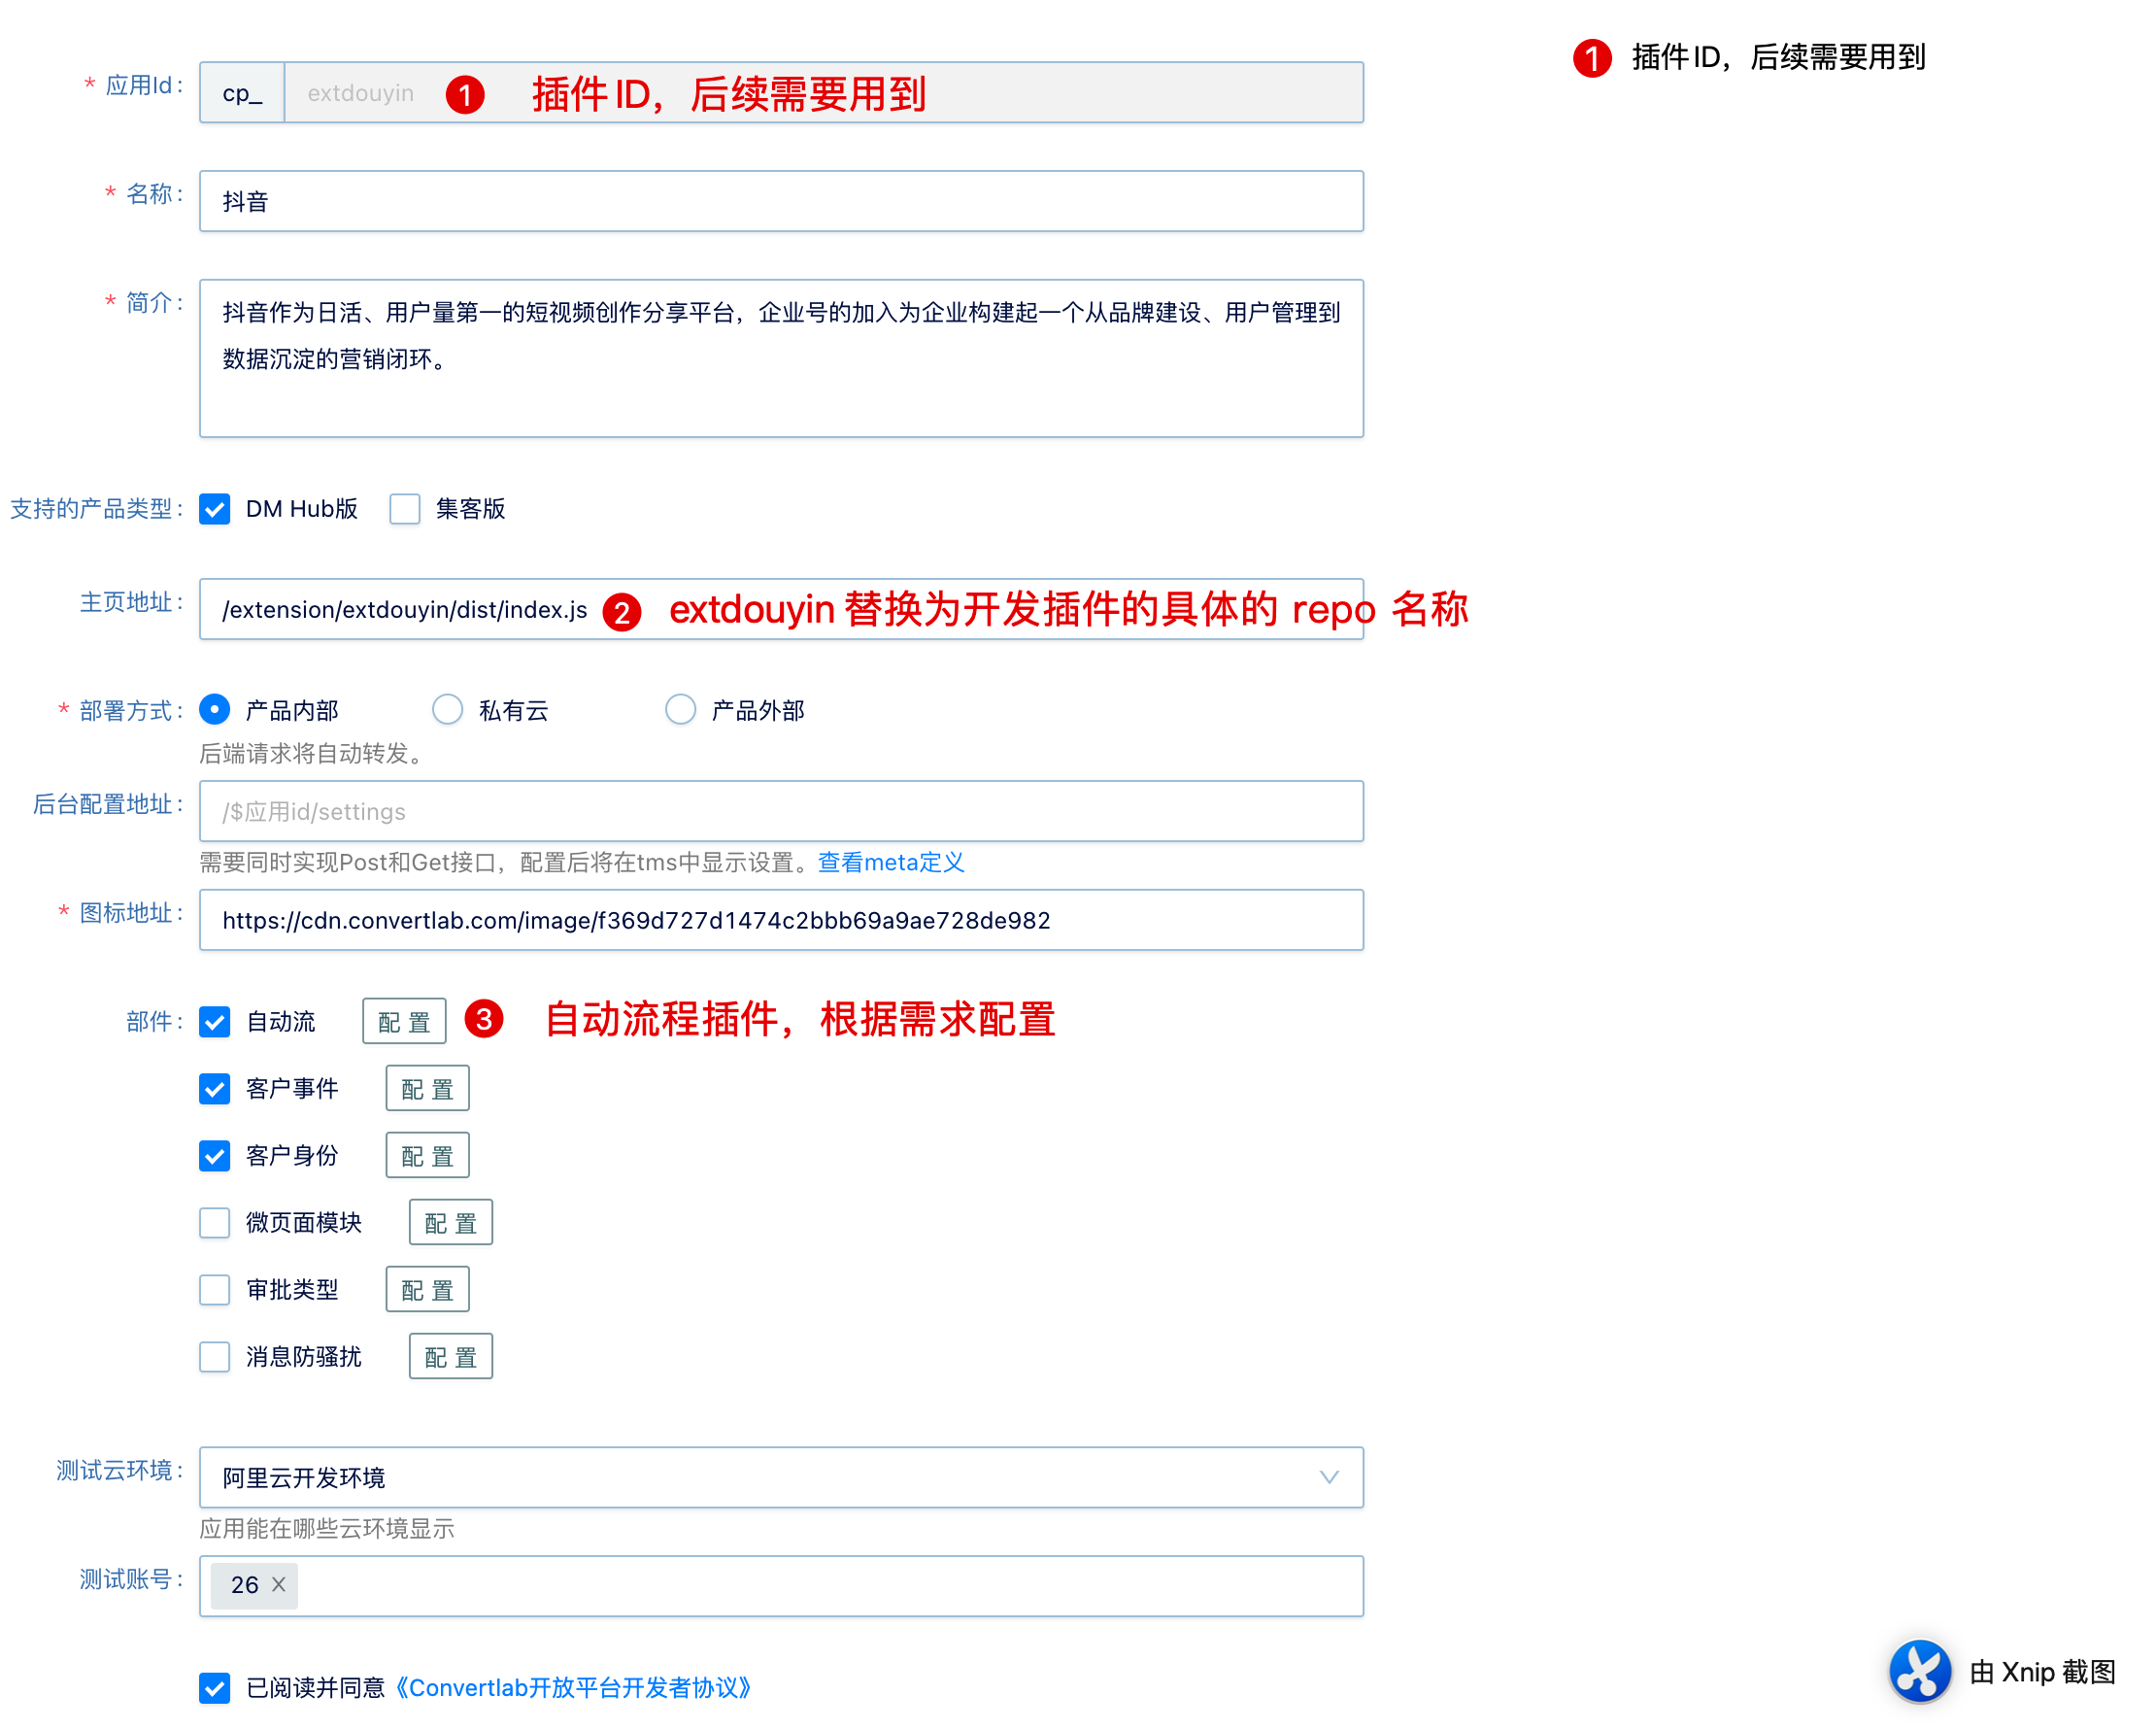2156x1729 pixels.
Task: Click into the 简介 description textarea
Action: click(x=781, y=358)
